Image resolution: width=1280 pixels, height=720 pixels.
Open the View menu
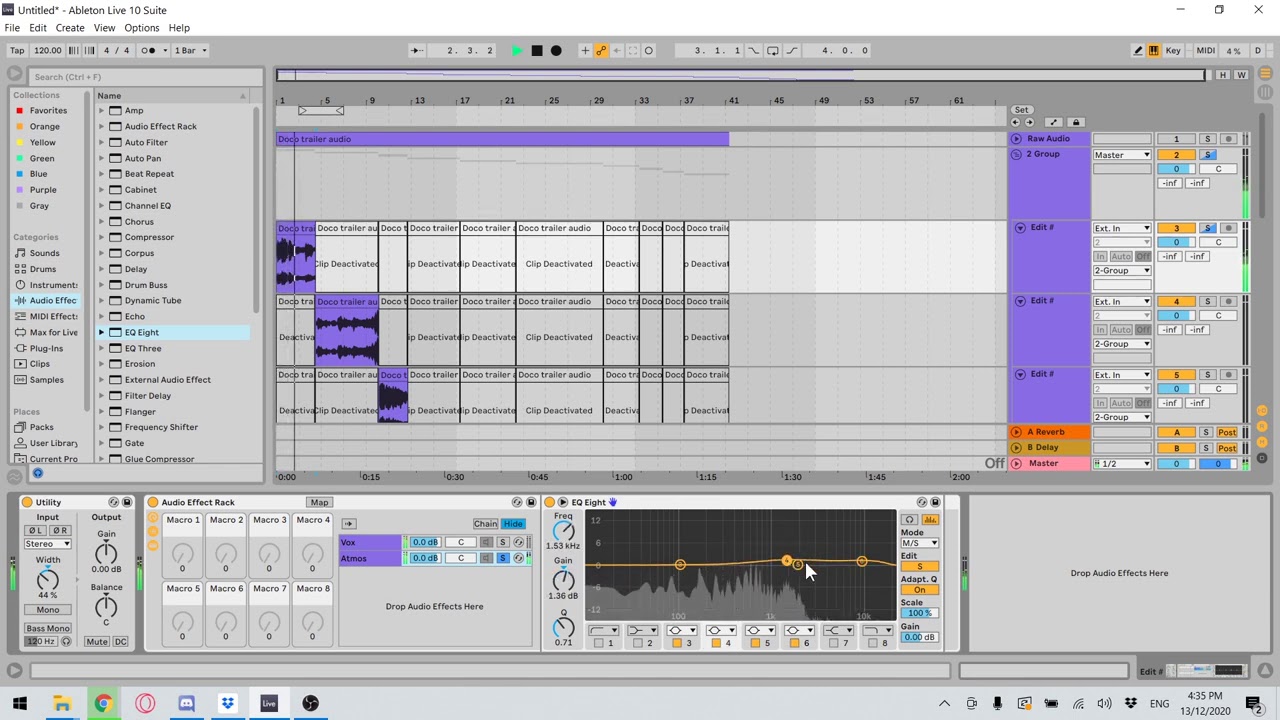click(x=104, y=28)
